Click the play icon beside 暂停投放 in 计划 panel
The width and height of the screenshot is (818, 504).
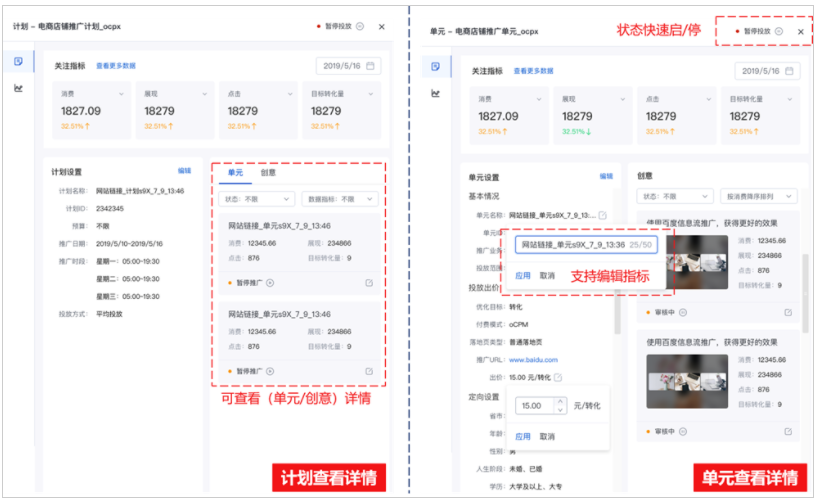click(x=360, y=26)
